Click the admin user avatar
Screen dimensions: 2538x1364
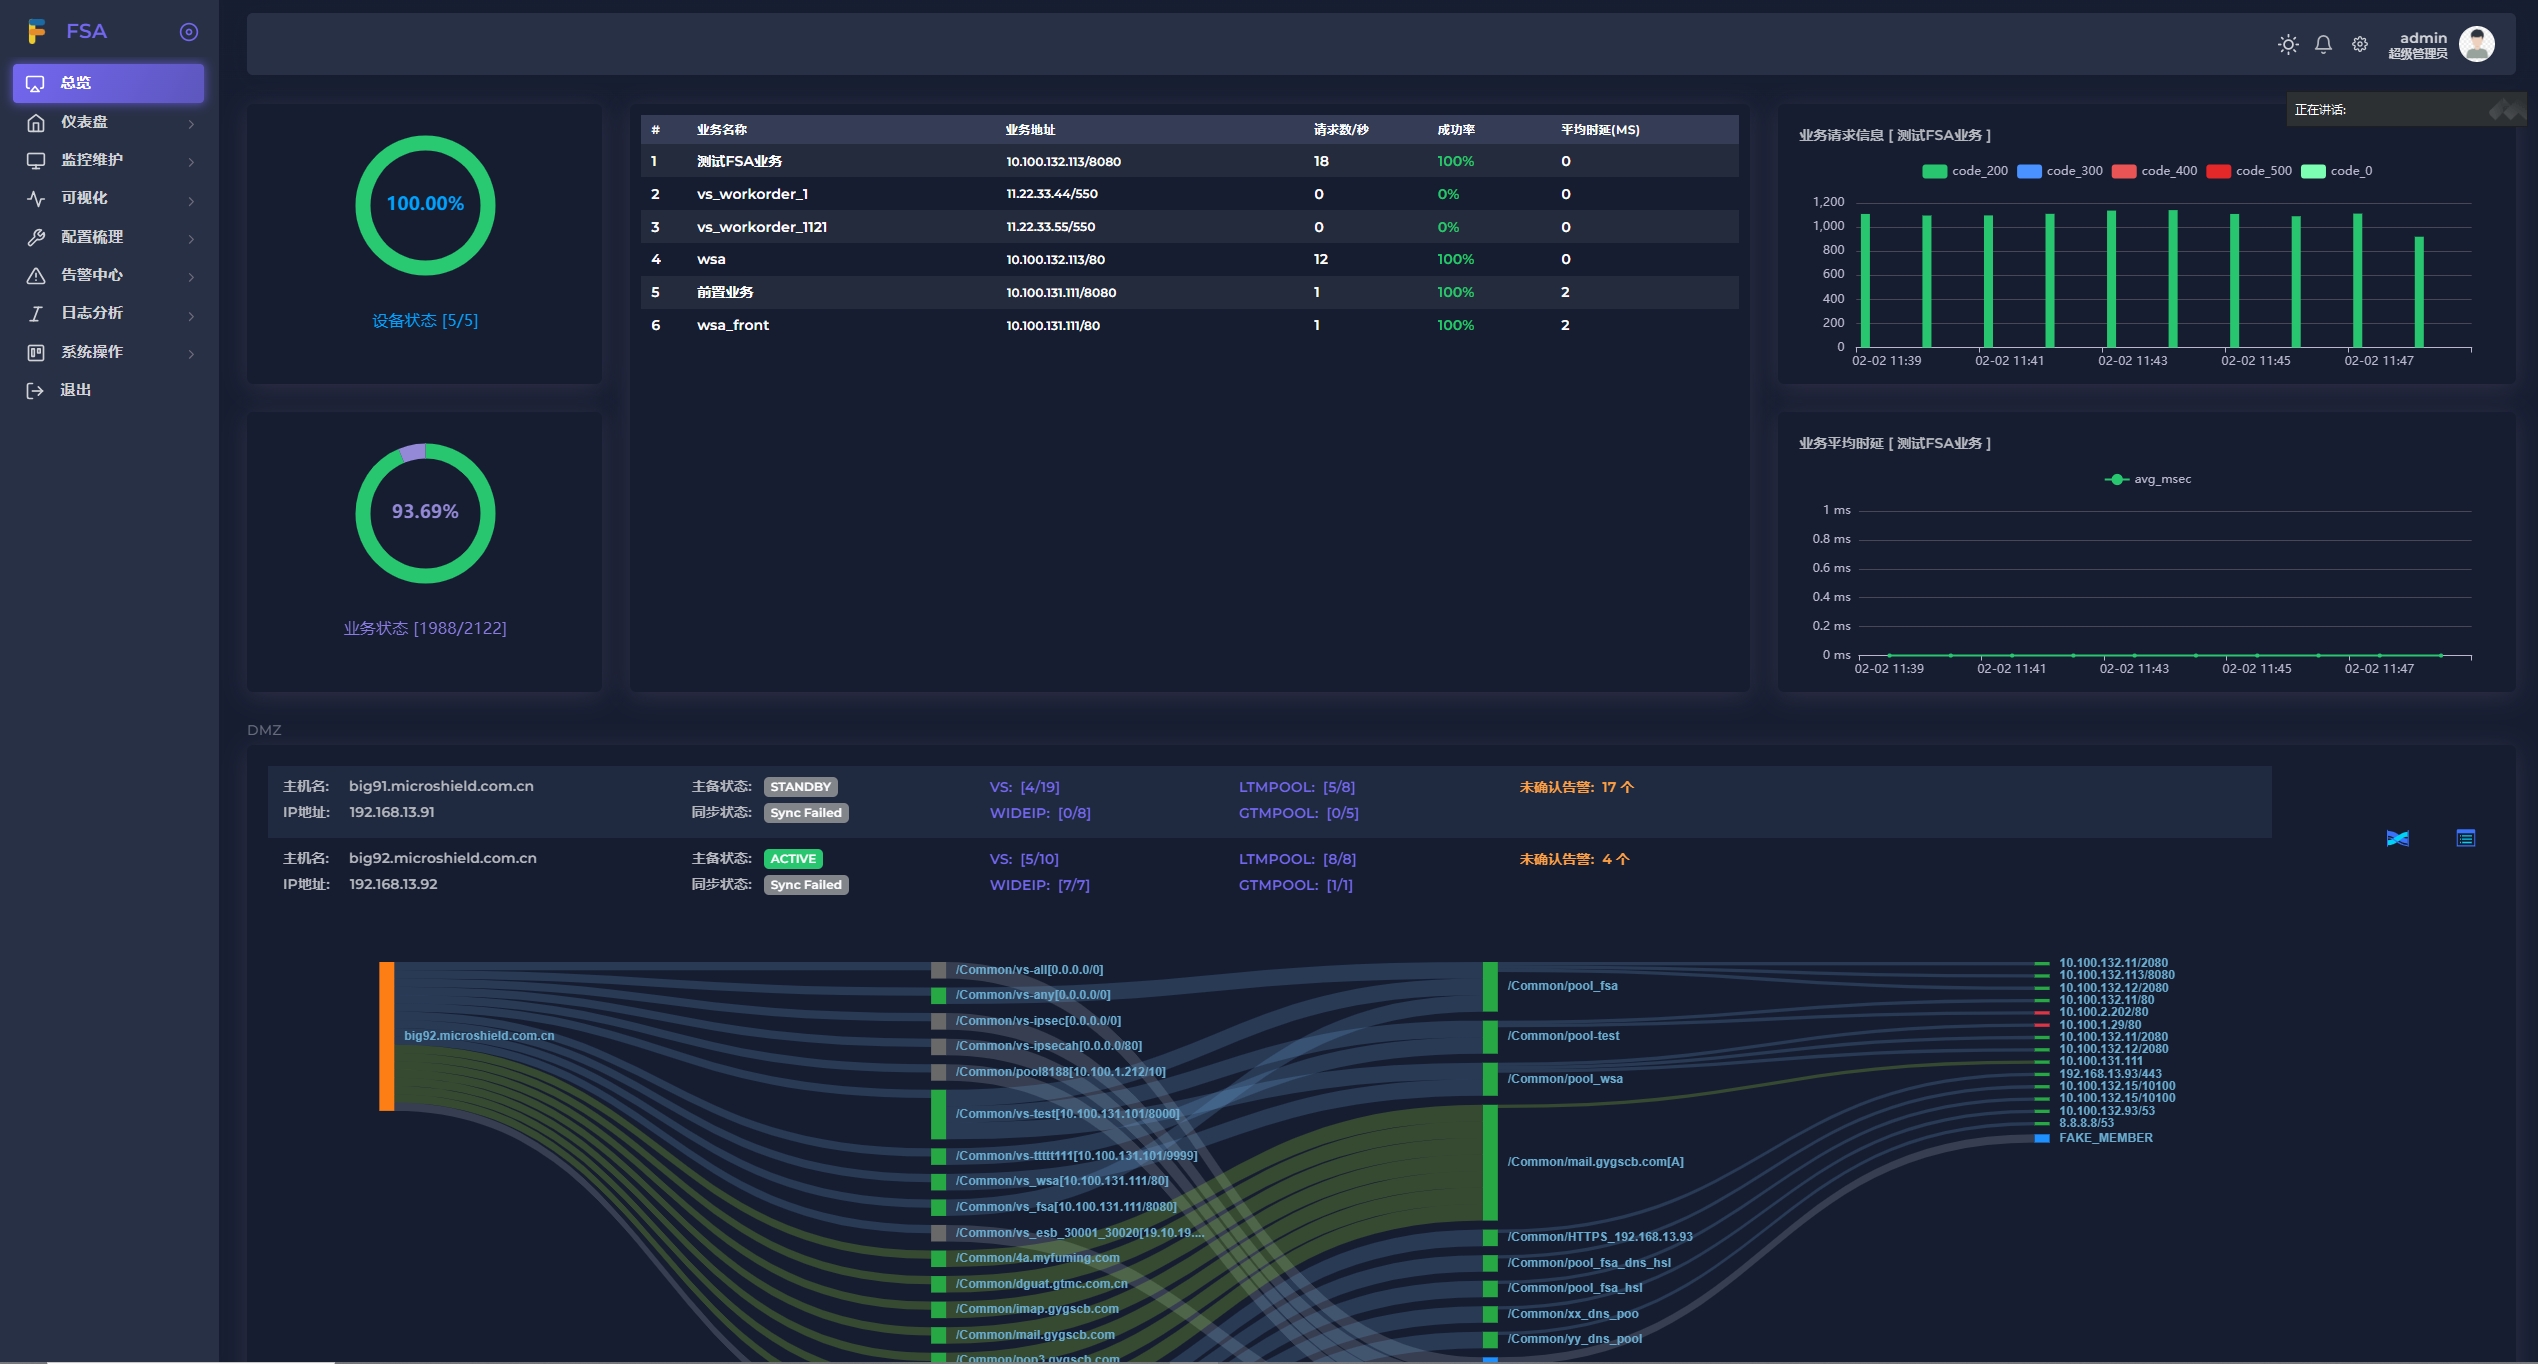[x=2477, y=44]
